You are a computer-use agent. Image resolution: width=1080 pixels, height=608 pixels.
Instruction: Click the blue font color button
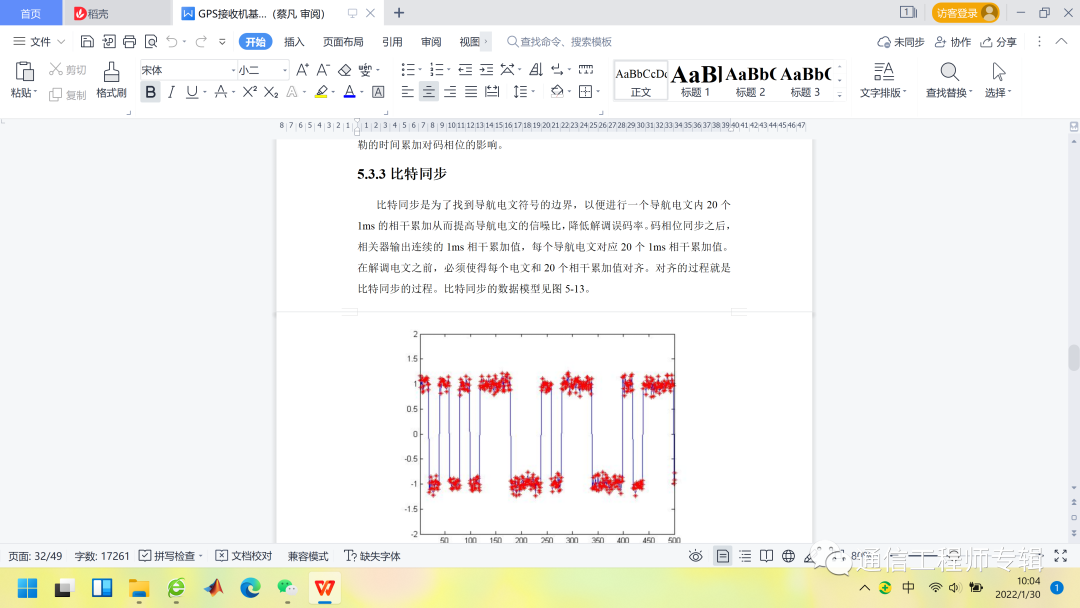pyautogui.click(x=350, y=92)
